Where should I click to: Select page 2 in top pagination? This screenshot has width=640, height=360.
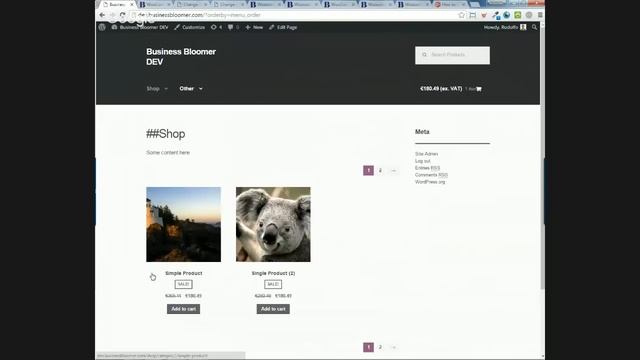(x=380, y=171)
